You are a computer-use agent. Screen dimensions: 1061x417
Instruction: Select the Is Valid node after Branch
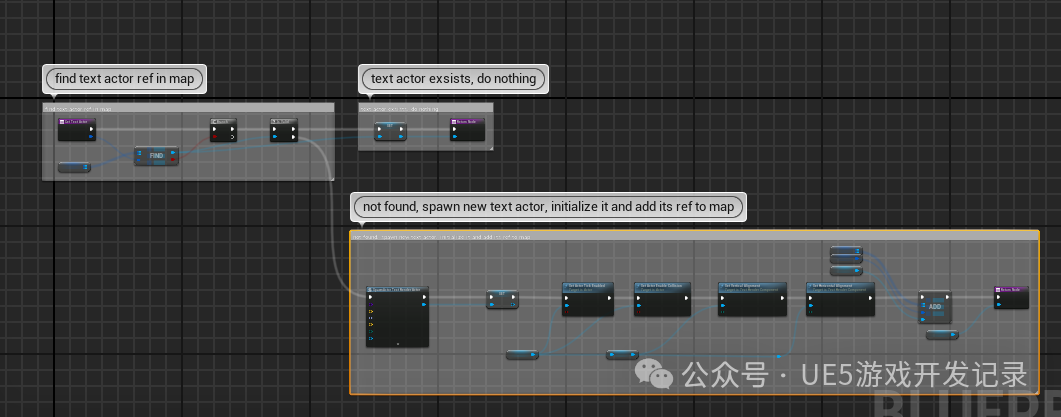[284, 130]
